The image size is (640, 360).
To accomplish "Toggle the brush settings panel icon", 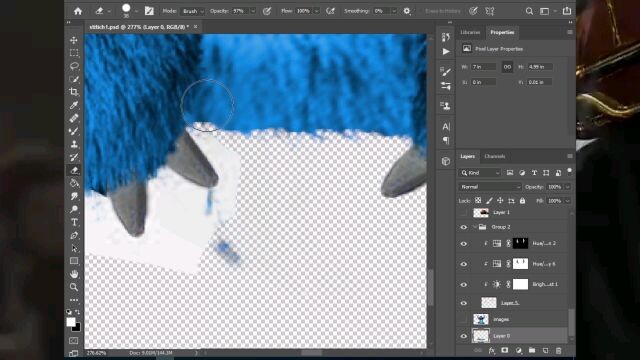I will pos(149,11).
